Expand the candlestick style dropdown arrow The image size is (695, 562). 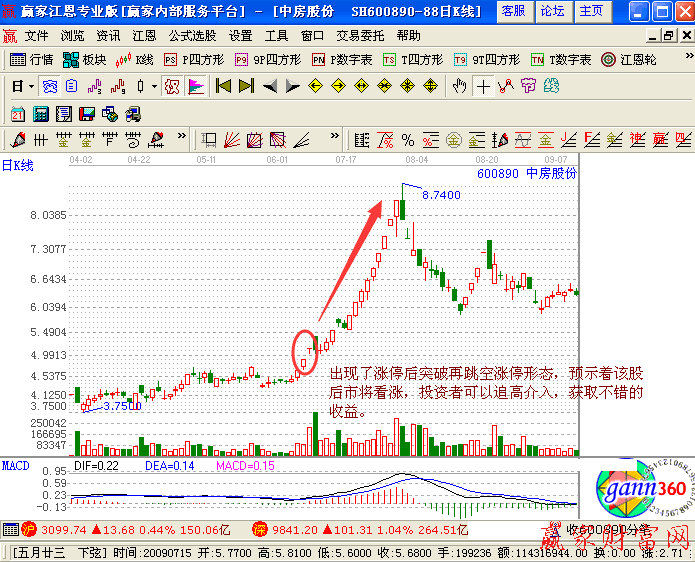tap(153, 86)
